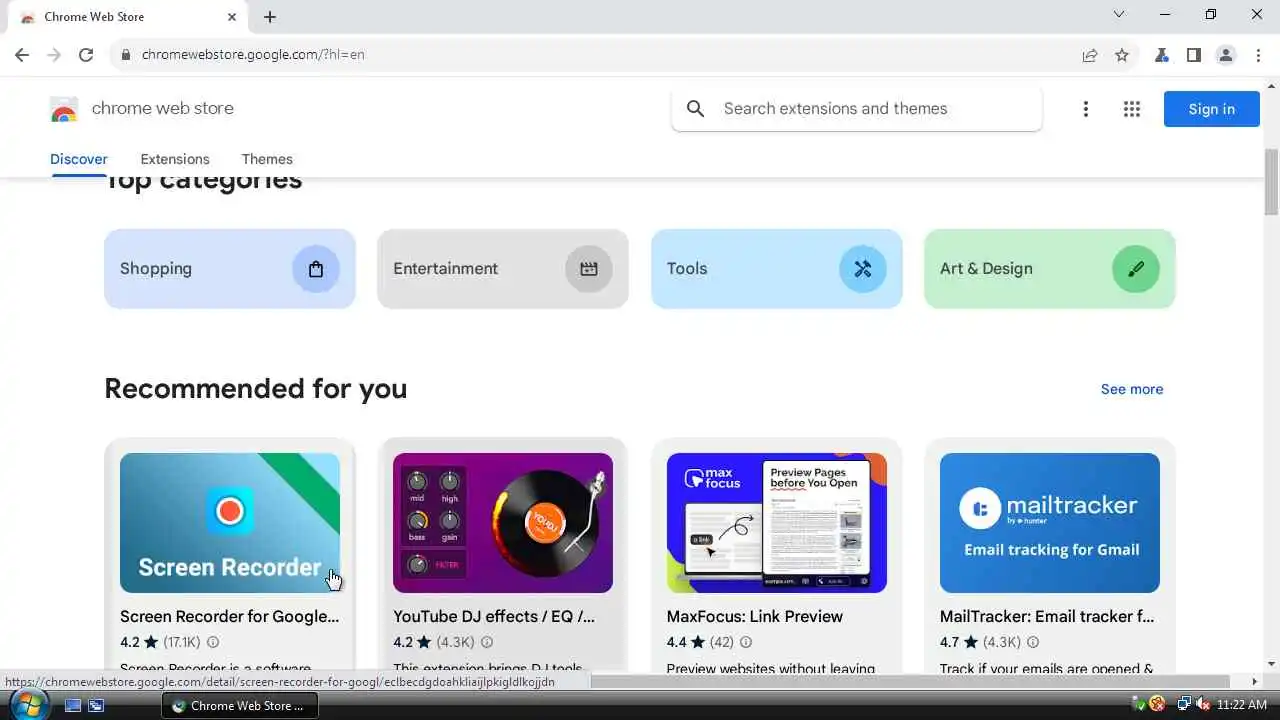Click the volume icon in system tray
The height and width of the screenshot is (720, 1280).
pos(1203,705)
